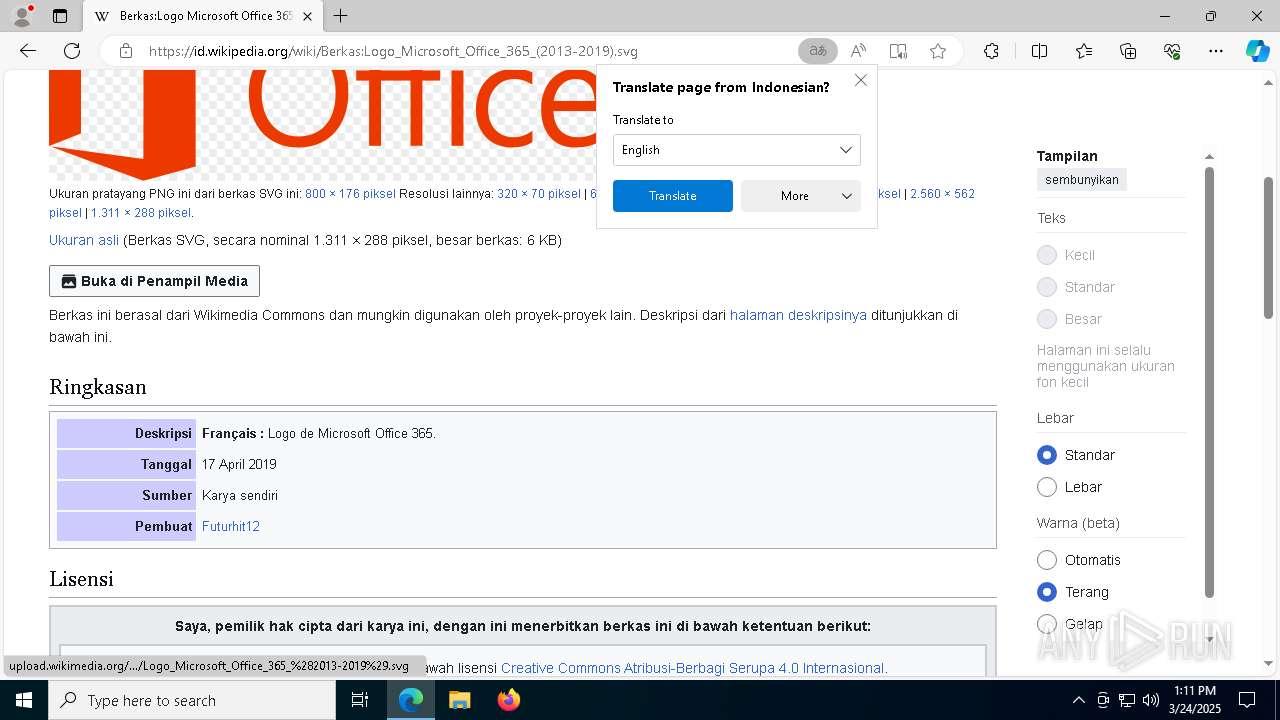Viewport: 1280px width, 720px height.
Task: Add this page to favorites star
Action: pos(938,51)
